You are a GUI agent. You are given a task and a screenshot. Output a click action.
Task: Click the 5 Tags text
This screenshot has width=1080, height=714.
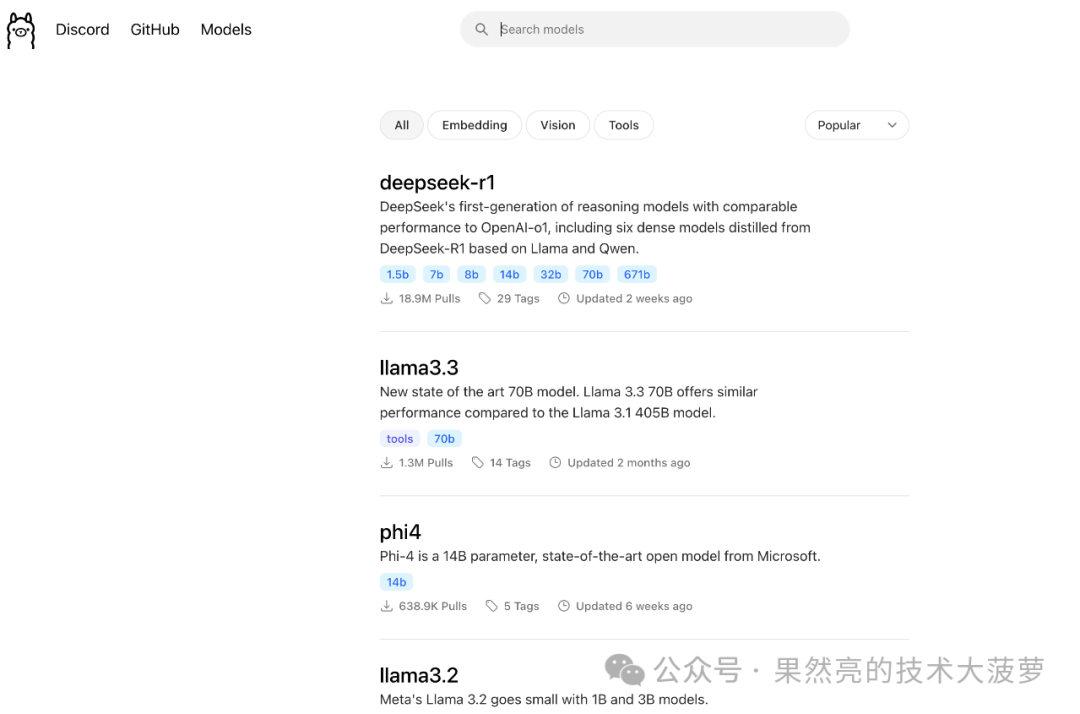point(521,606)
